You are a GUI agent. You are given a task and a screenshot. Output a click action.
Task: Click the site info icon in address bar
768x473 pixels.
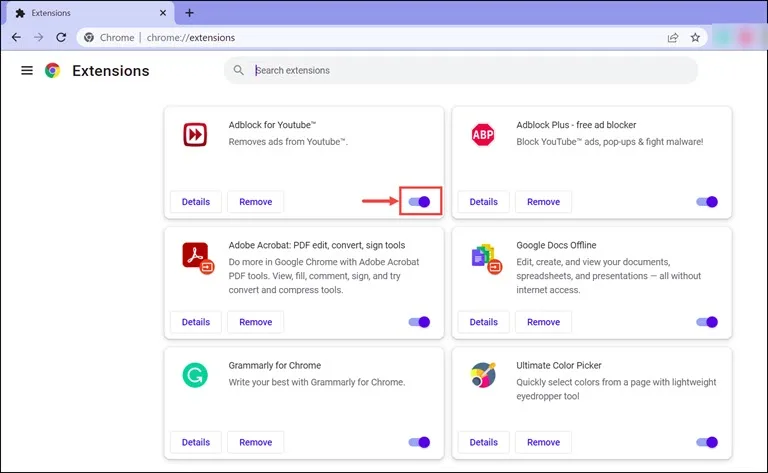[89, 37]
